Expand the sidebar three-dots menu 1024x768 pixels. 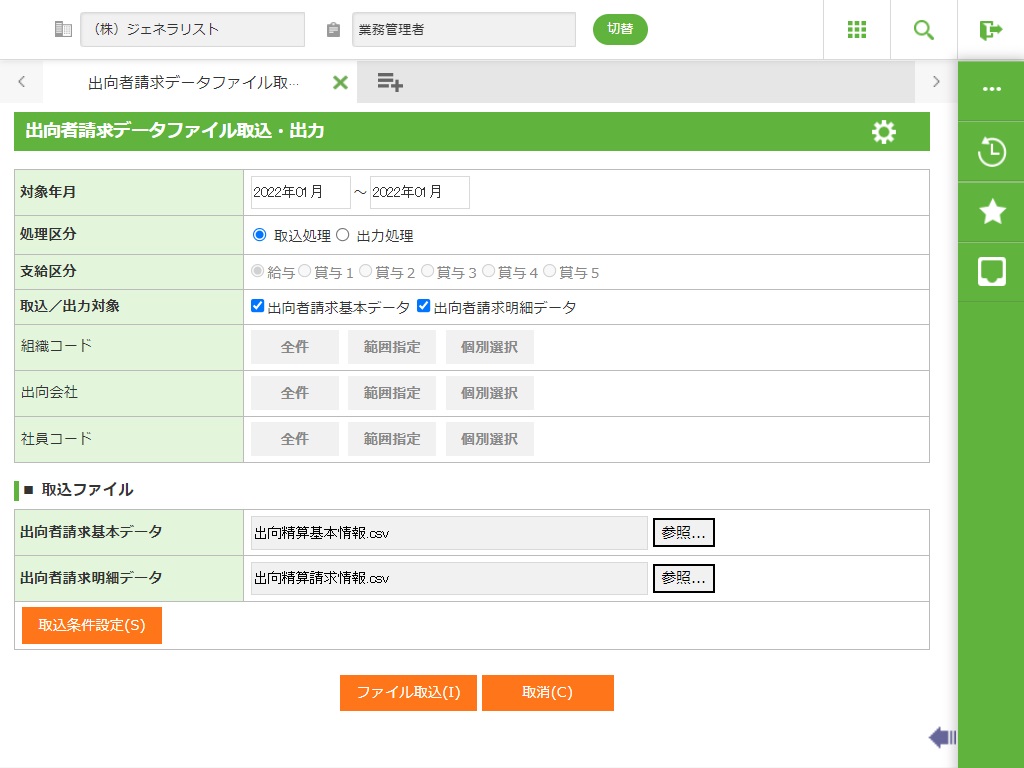pyautogui.click(x=991, y=89)
